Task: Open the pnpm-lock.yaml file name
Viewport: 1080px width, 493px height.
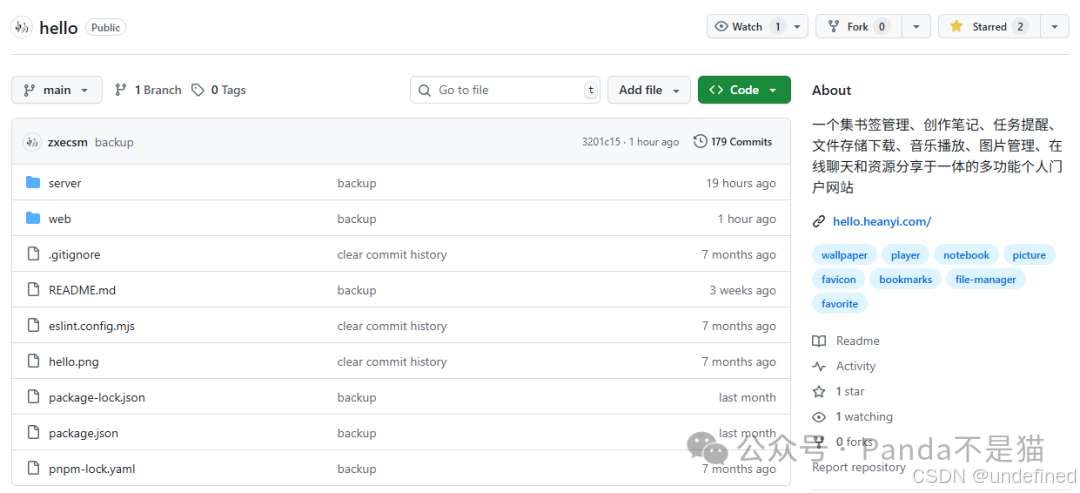Action: tap(92, 470)
